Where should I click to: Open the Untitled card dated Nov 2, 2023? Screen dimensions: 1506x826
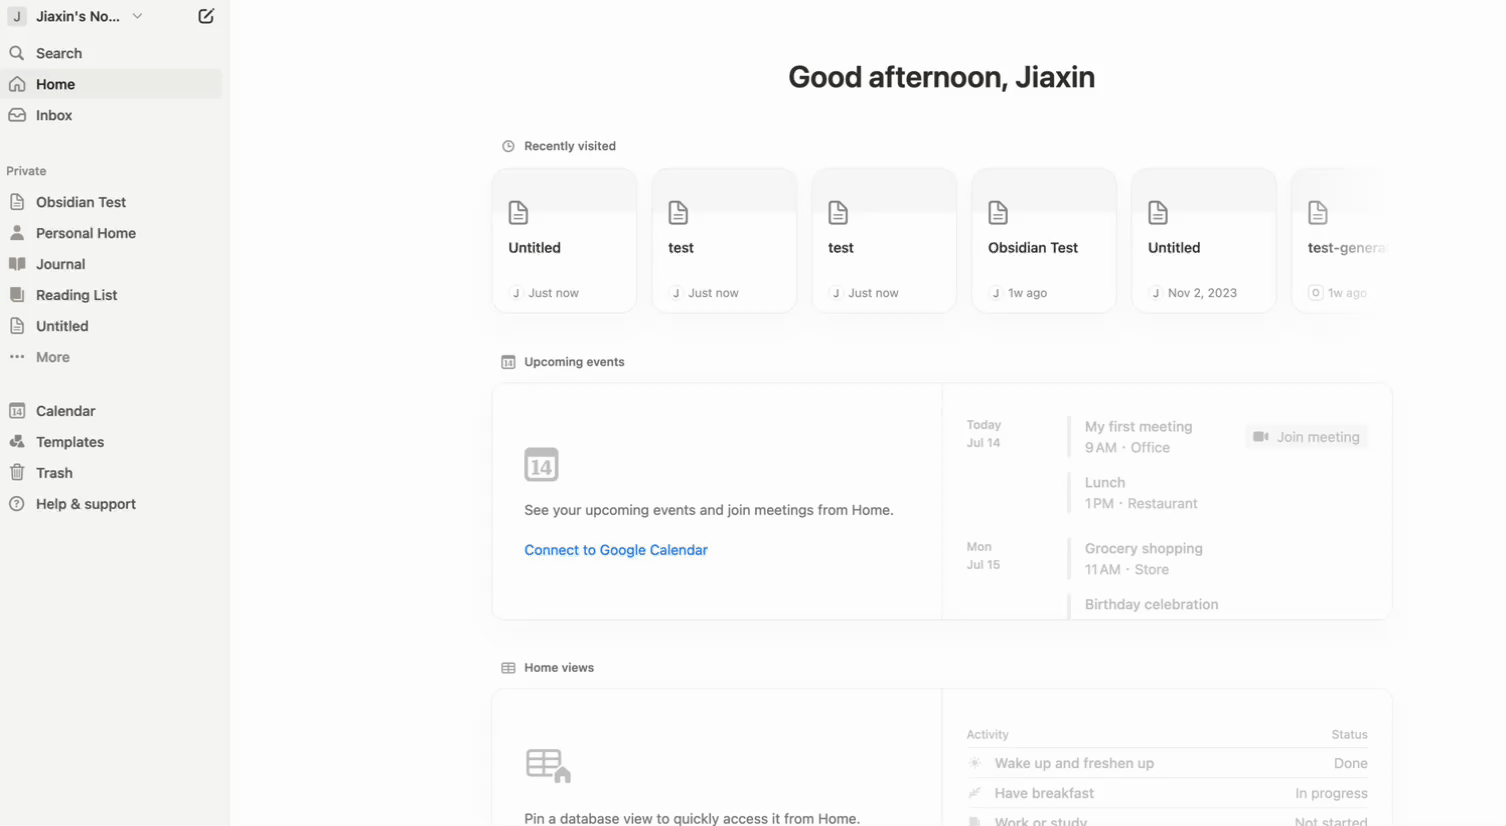point(1203,241)
